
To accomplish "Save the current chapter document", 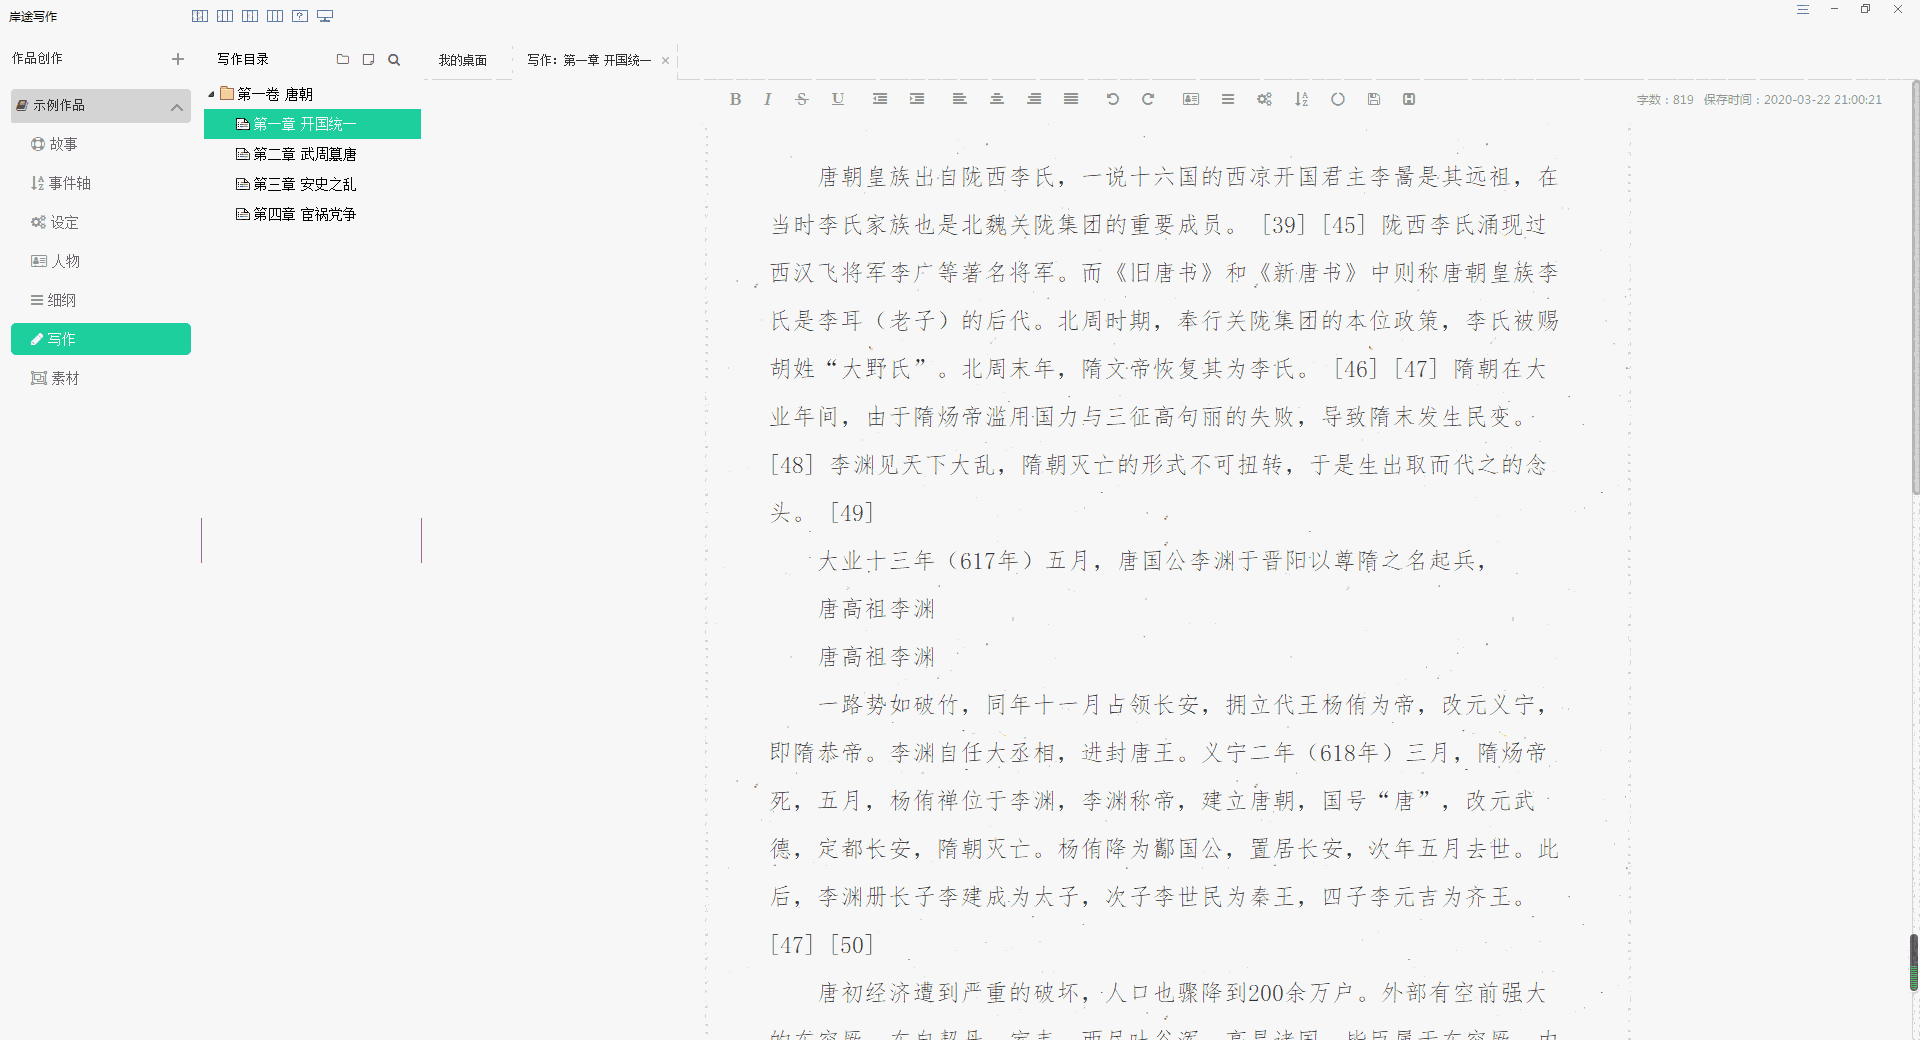I will [1373, 99].
